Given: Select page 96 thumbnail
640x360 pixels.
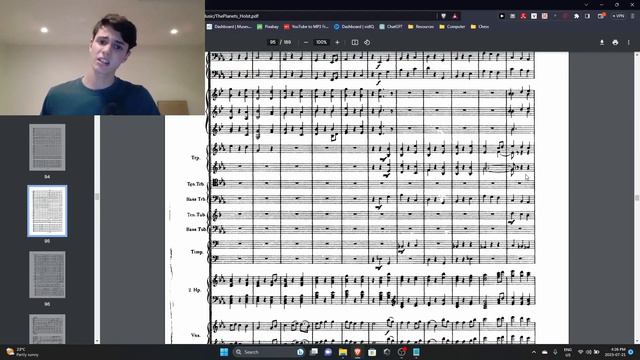Looking at the screenshot, I should click(x=47, y=275).
